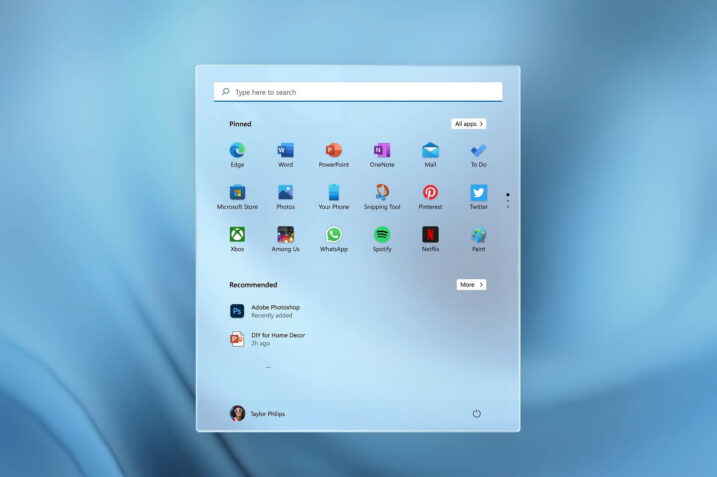Open the Snipping Tool
This screenshot has height=477, width=717.
tap(382, 193)
